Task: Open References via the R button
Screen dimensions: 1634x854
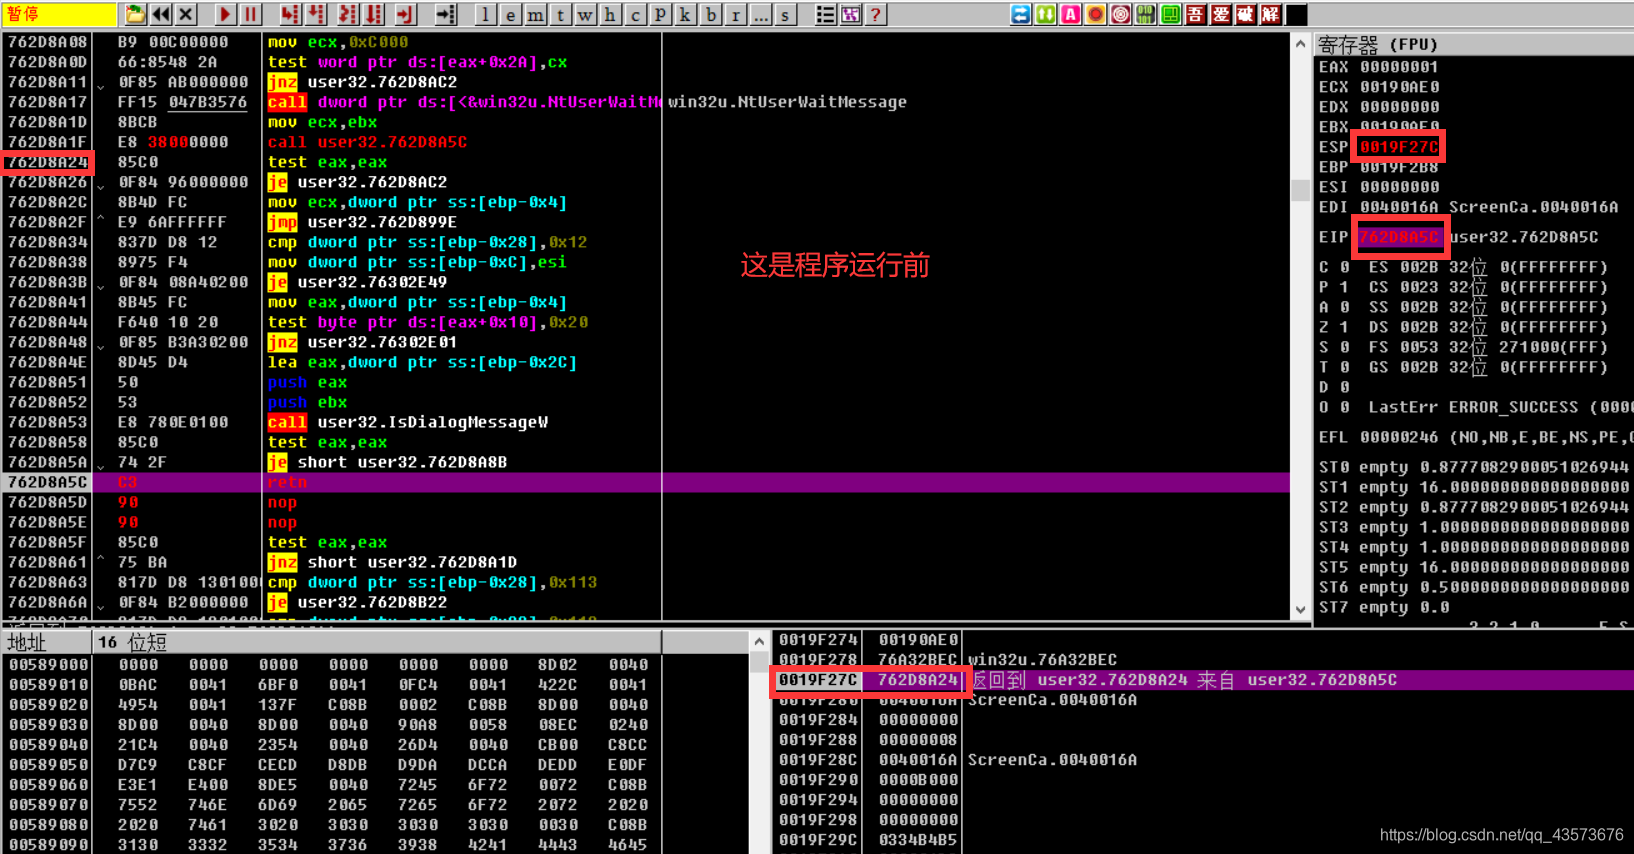Action: tap(735, 14)
